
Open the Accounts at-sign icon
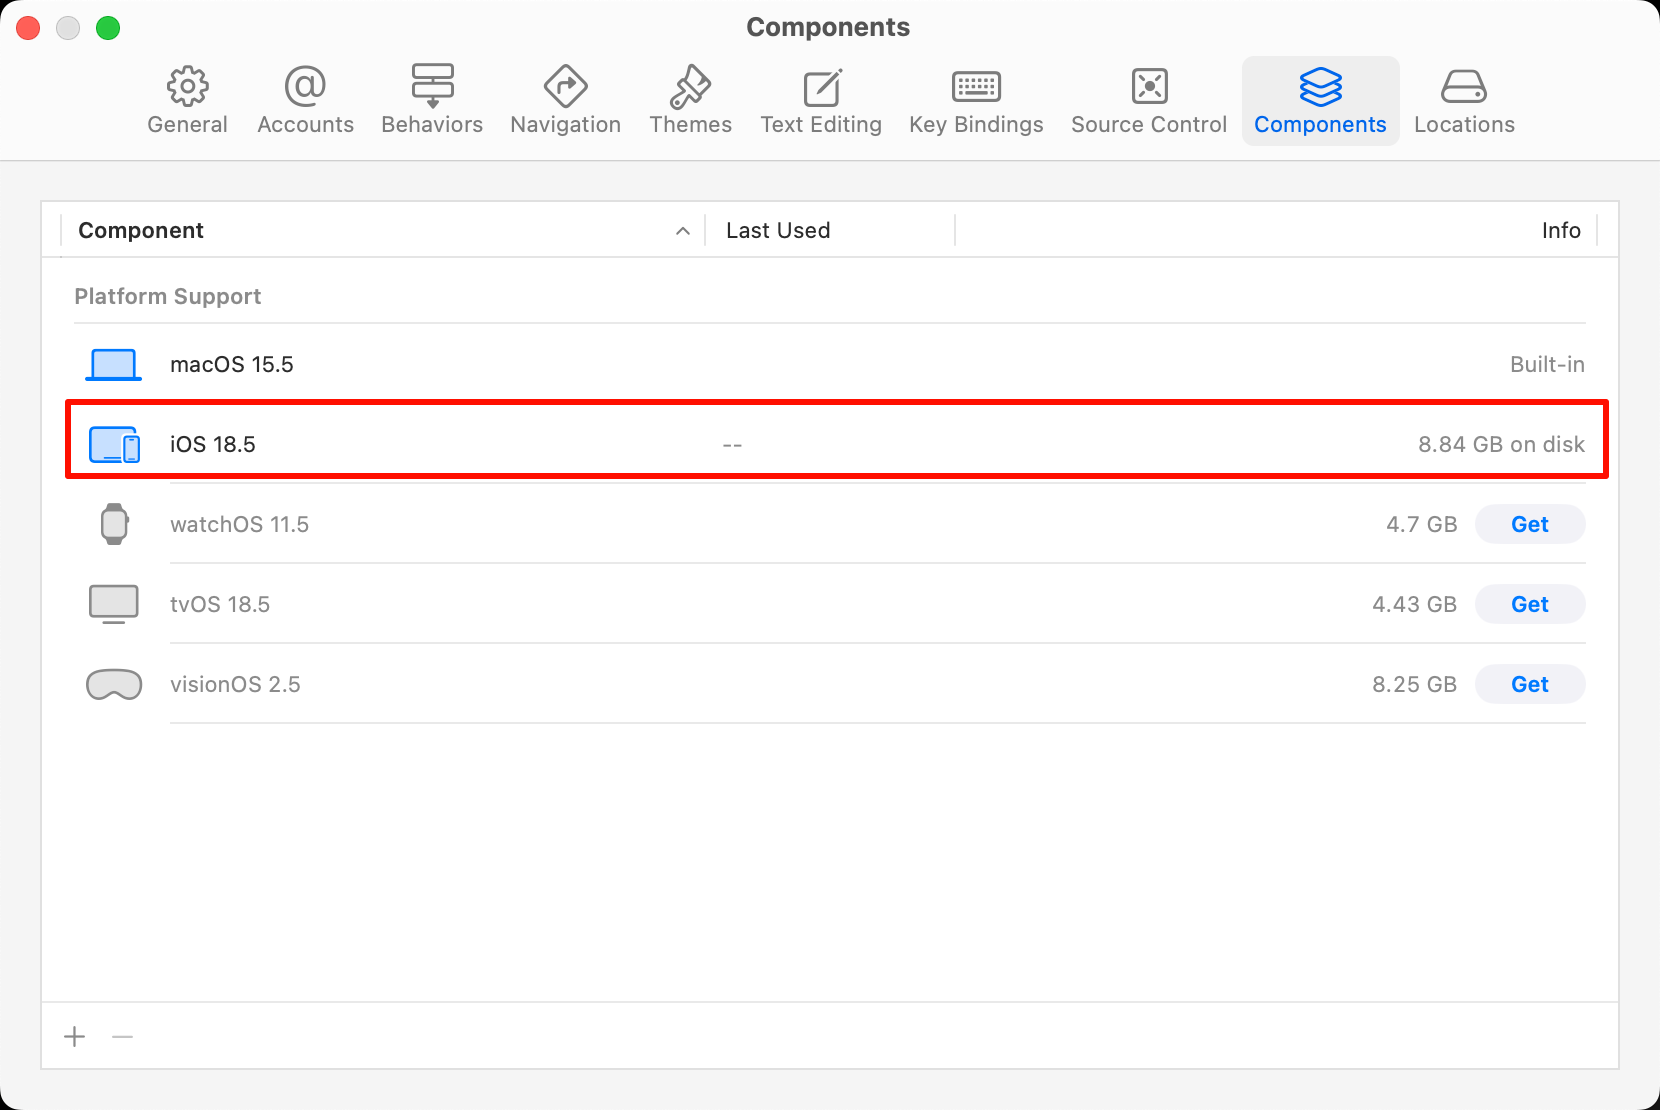coord(305,87)
